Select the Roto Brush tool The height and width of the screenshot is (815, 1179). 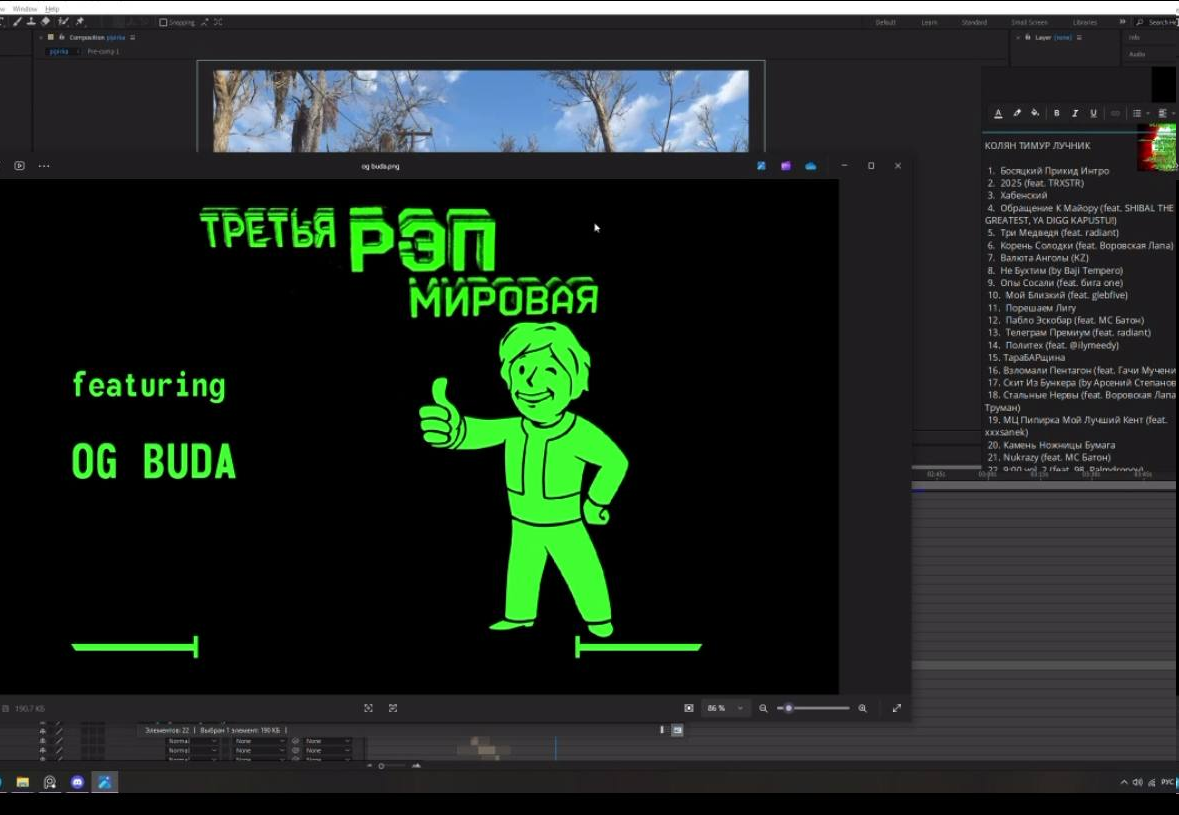(63, 22)
